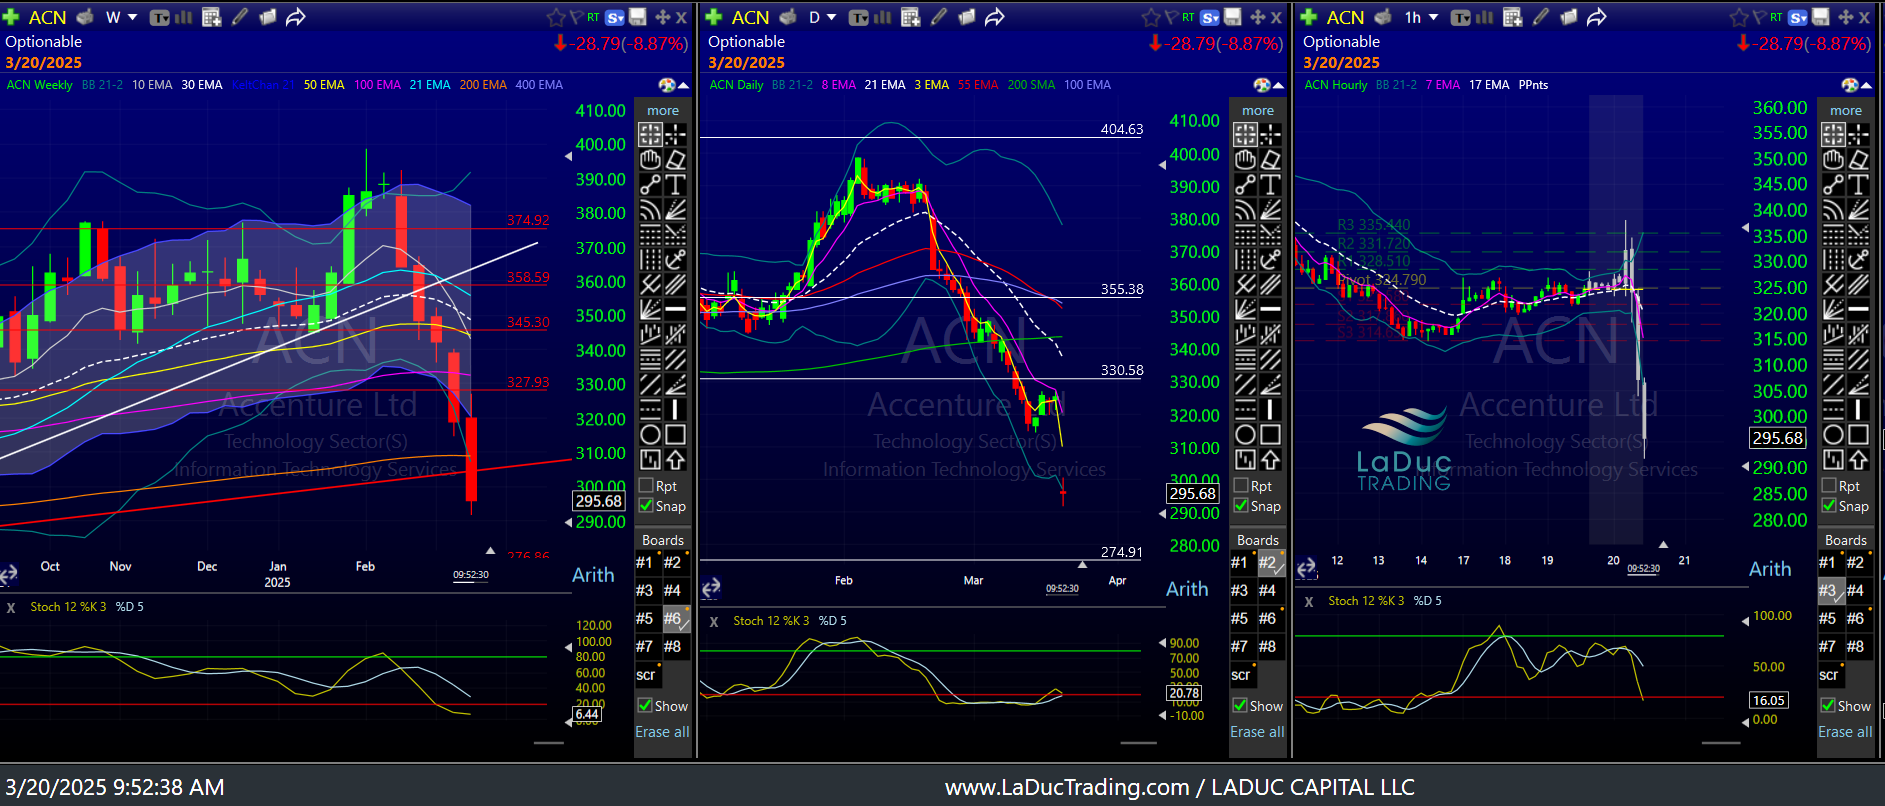The image size is (1885, 806).
Task: Select the crosshair tool in daily toolbar
Action: tap(1271, 134)
